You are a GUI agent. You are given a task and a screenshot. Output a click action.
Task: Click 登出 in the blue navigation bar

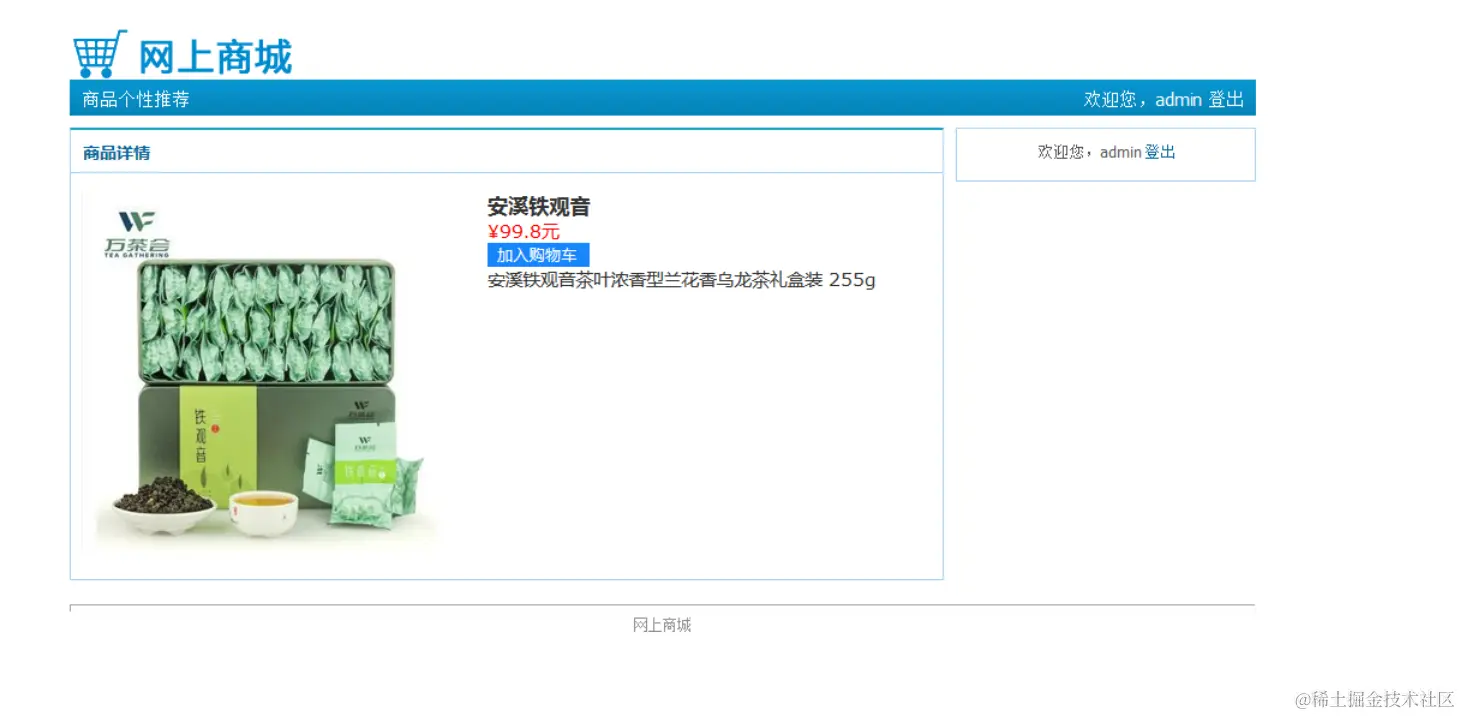click(x=1226, y=99)
